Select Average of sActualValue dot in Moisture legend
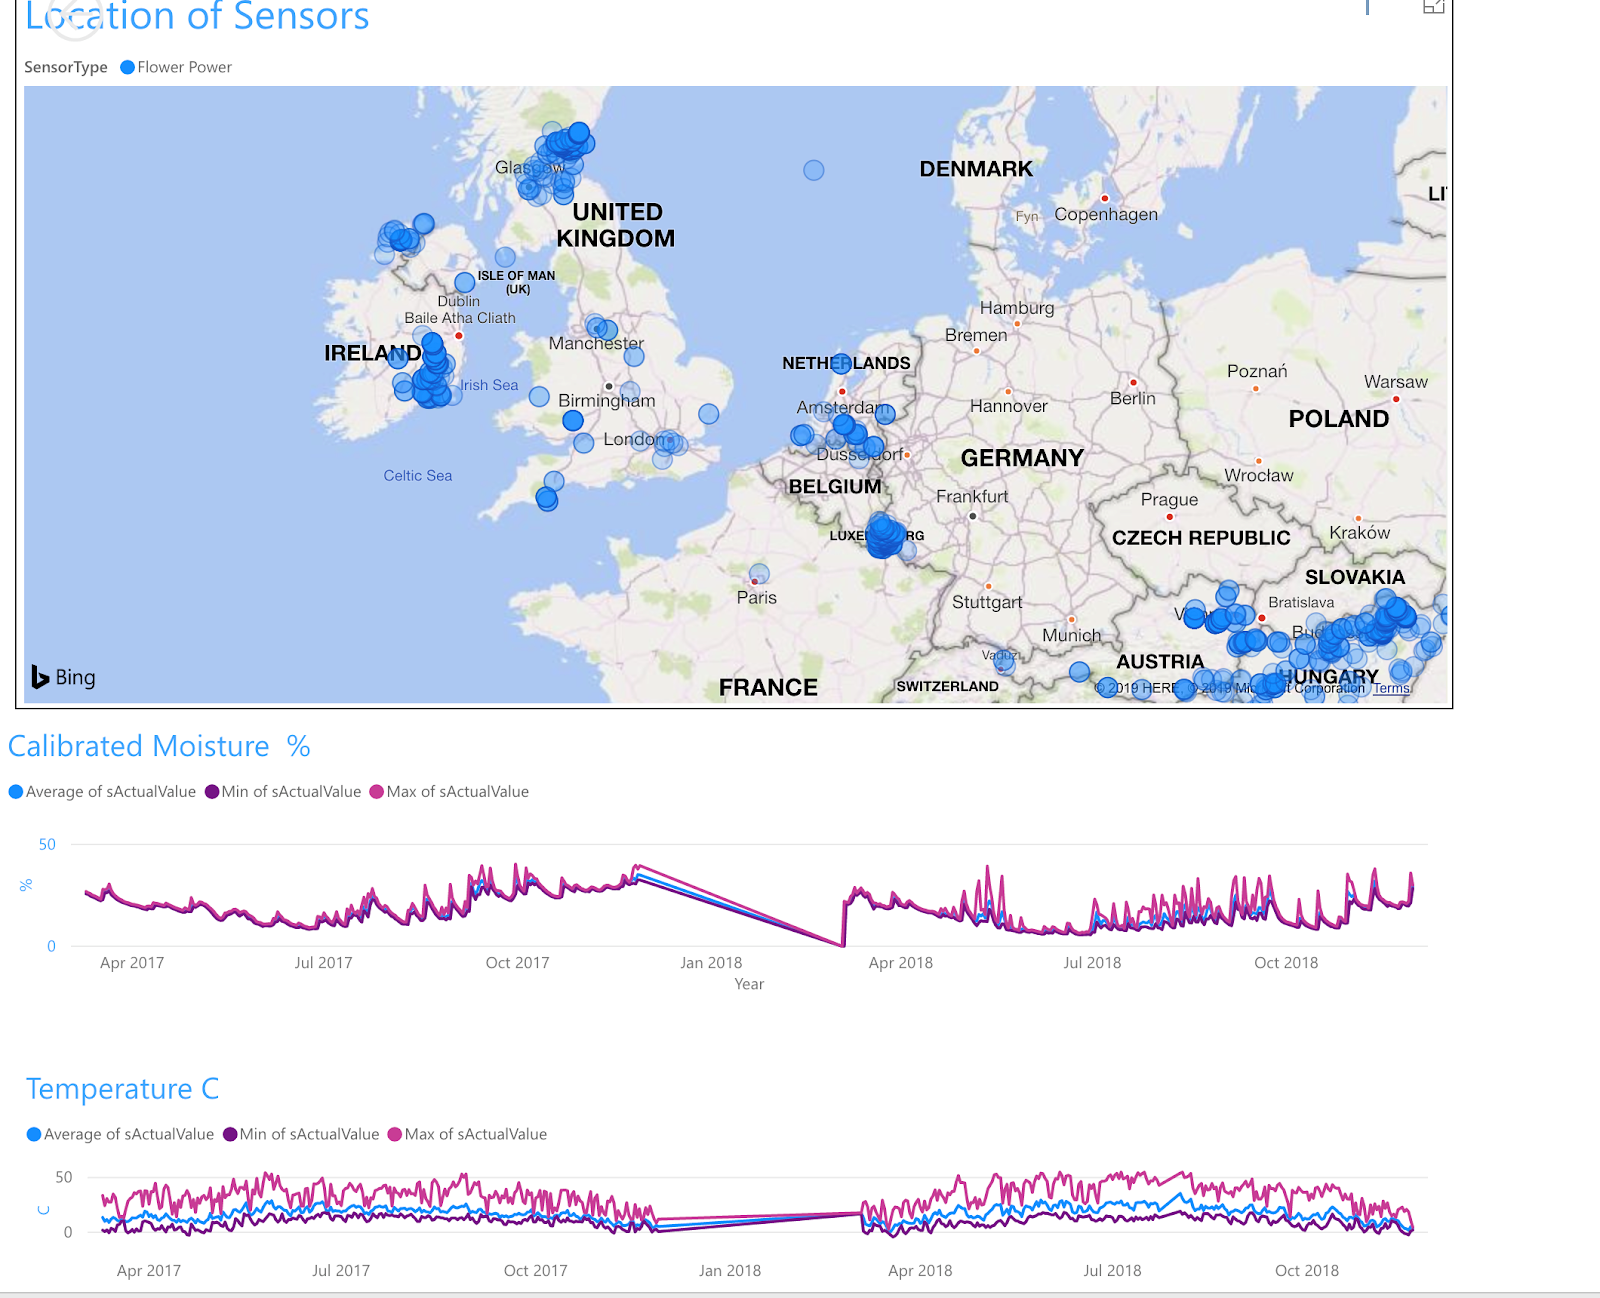Viewport: 1600px width, 1298px height. click(15, 792)
